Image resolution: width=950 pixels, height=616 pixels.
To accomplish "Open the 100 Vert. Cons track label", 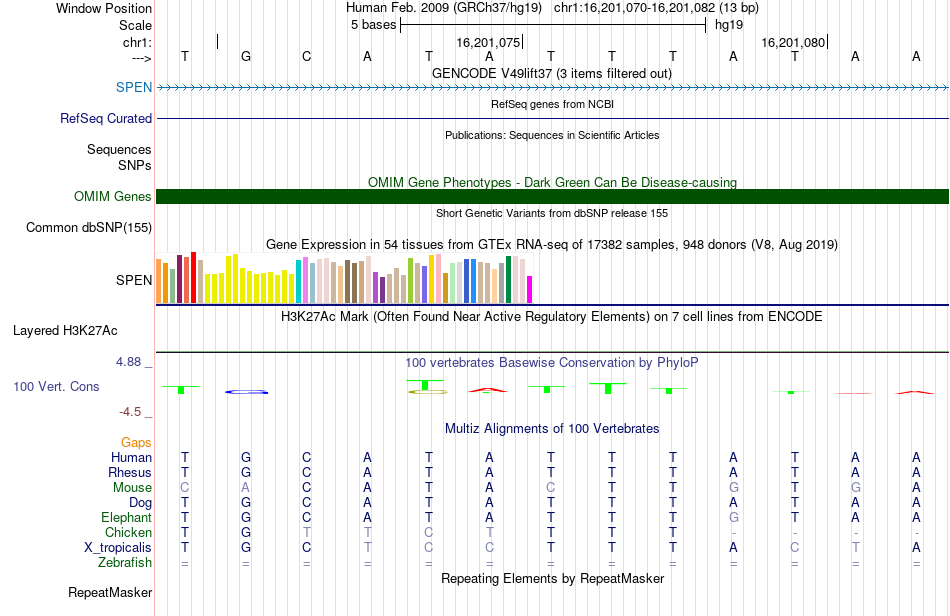I will [56, 386].
